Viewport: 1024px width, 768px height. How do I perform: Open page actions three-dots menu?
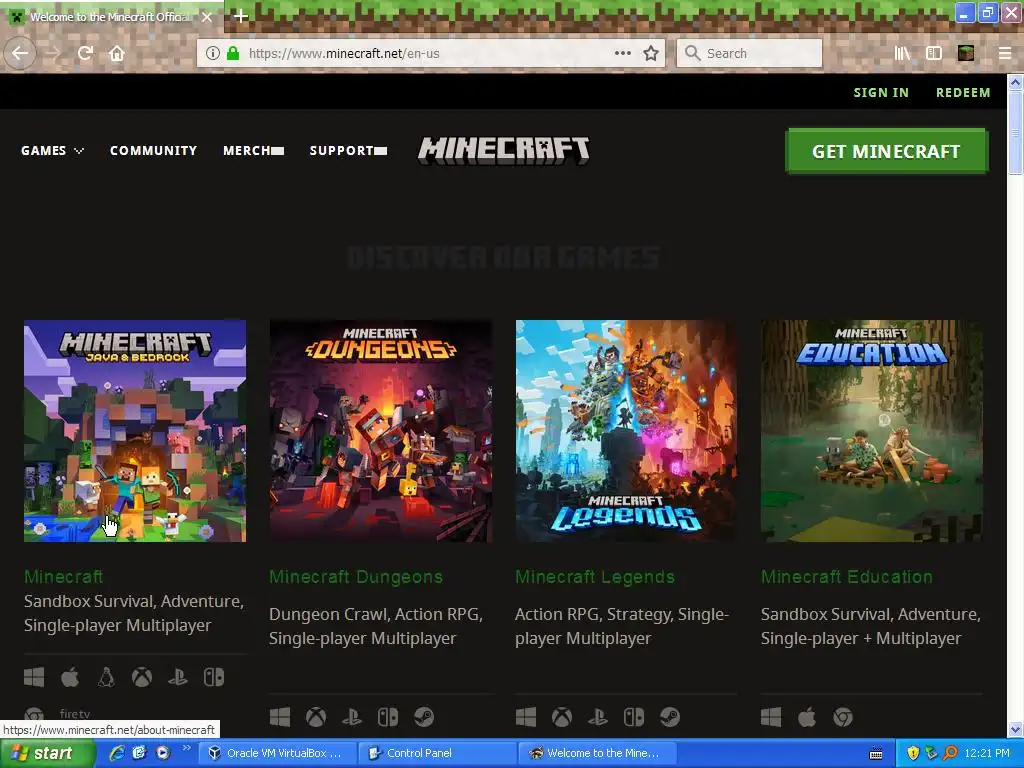pos(623,53)
